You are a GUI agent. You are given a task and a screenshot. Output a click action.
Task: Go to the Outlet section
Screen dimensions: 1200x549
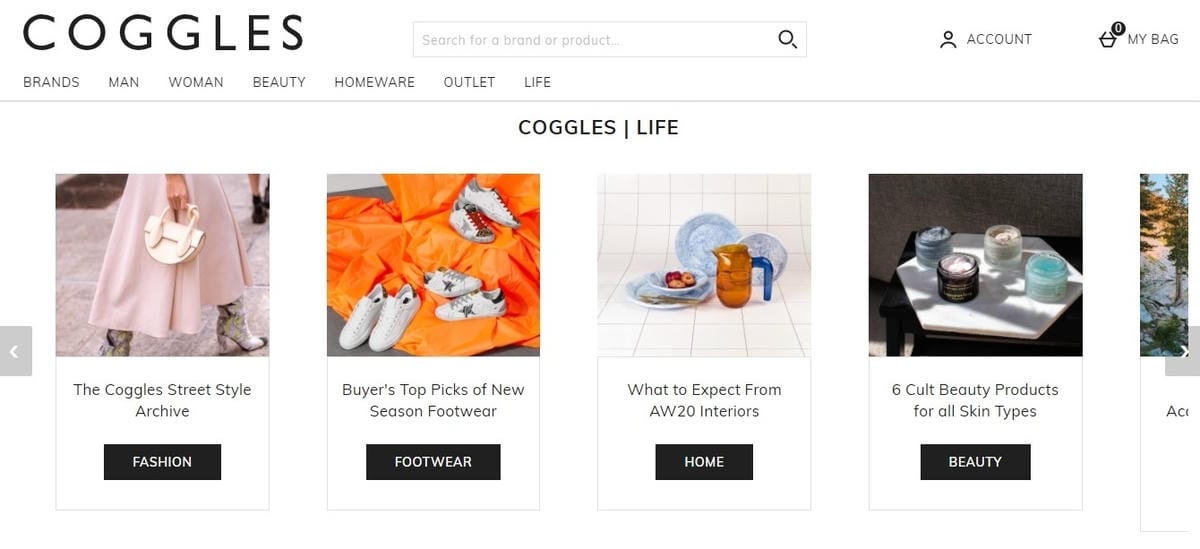coord(469,82)
